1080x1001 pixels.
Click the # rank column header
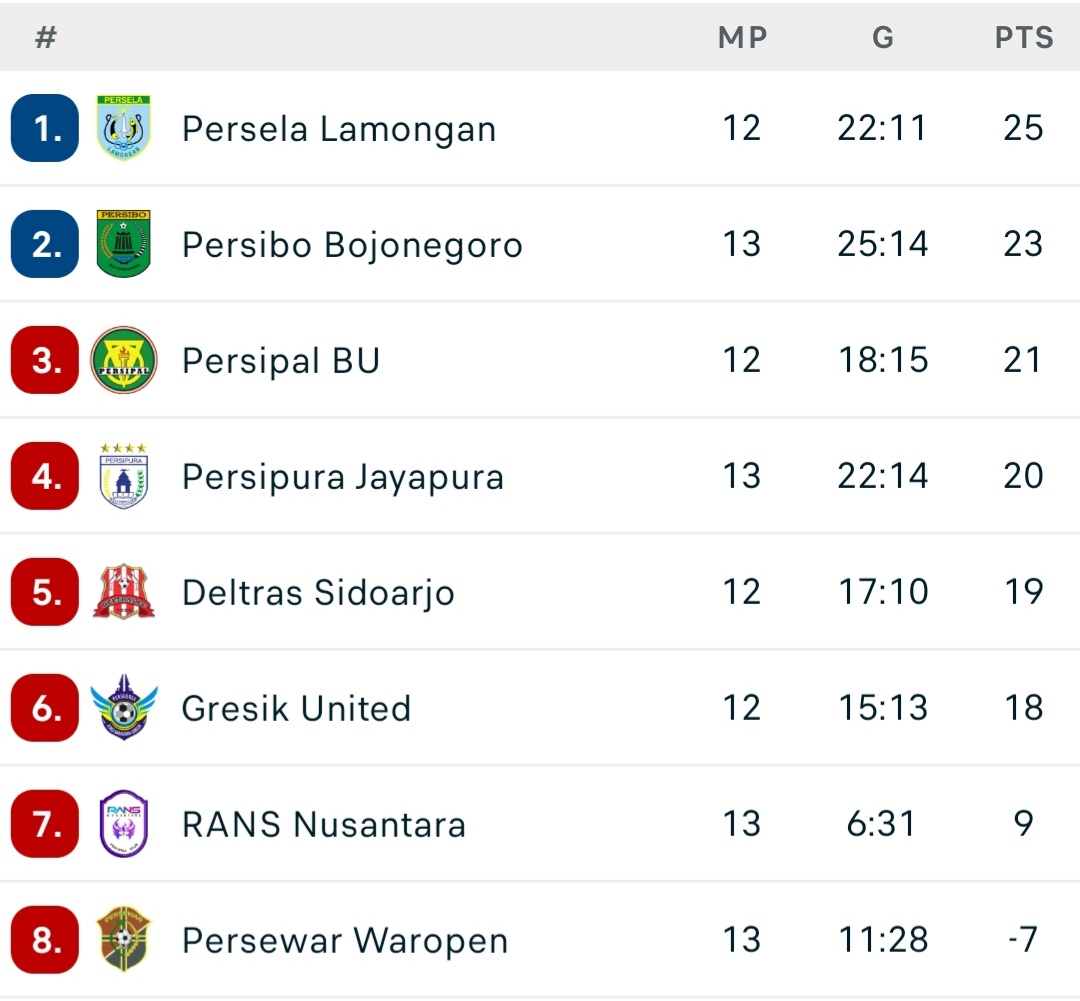pos(45,38)
